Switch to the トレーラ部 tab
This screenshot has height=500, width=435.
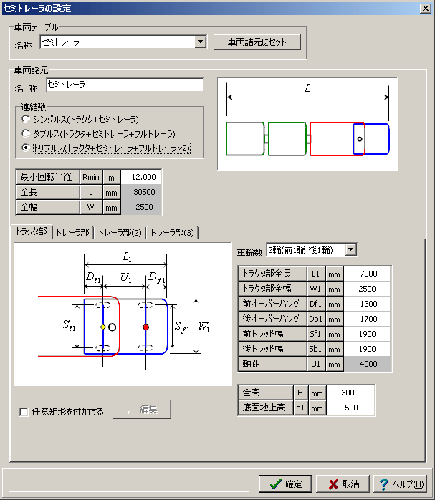coord(73,232)
